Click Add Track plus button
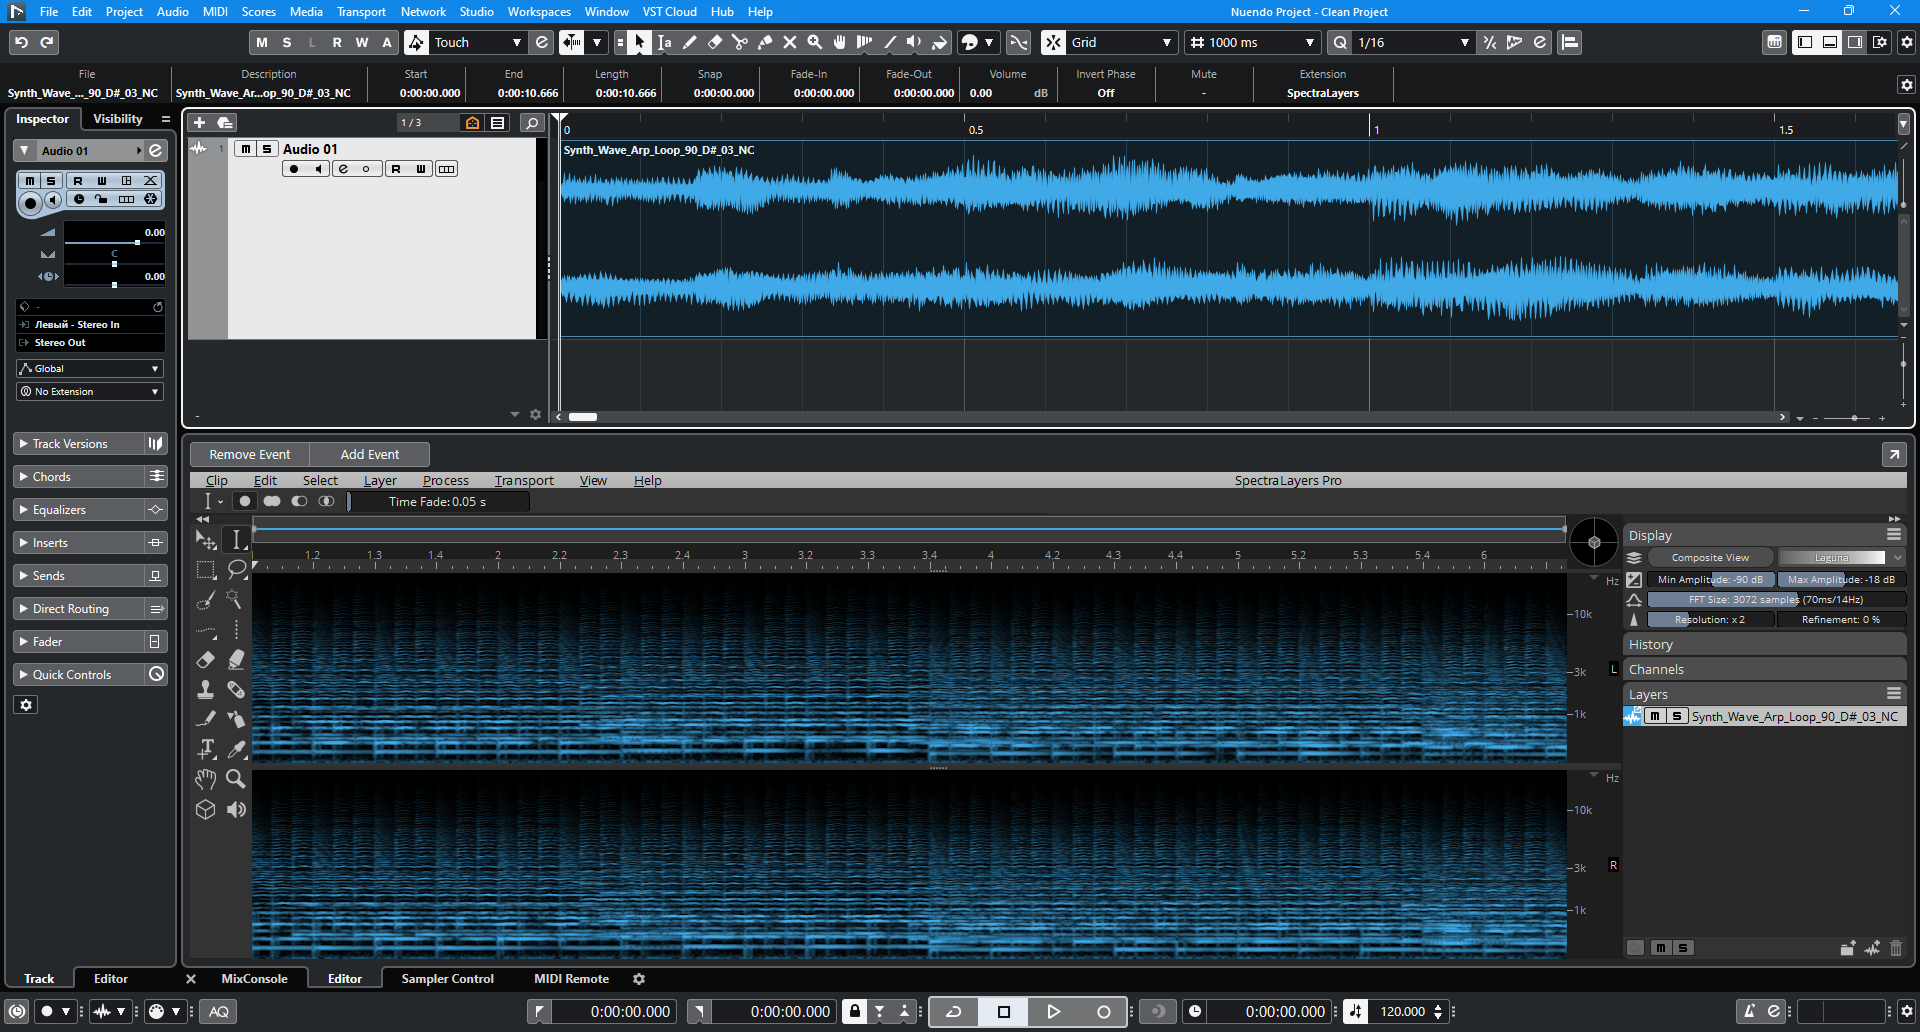Screen dimensions: 1920x1032 pos(199,122)
